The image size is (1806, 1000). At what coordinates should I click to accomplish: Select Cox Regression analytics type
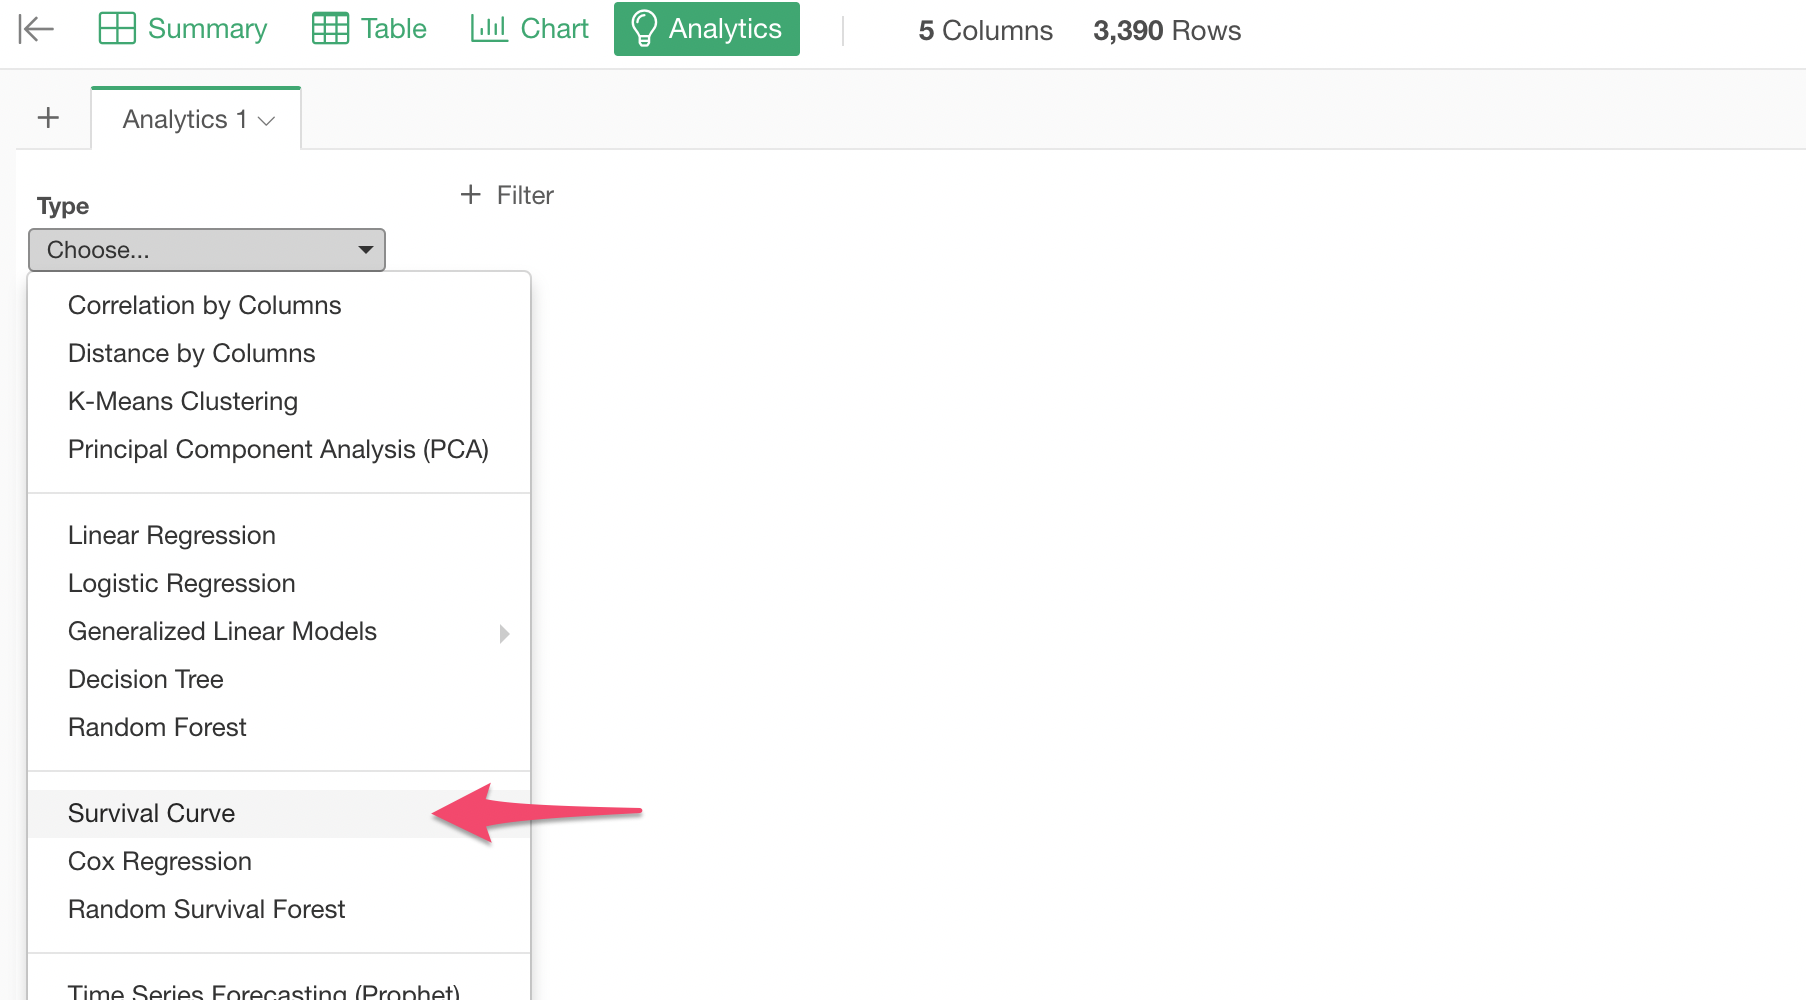point(159,861)
